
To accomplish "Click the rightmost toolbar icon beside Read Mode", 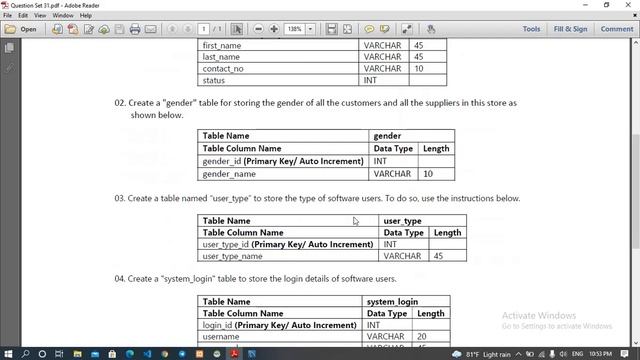I will coord(431,29).
